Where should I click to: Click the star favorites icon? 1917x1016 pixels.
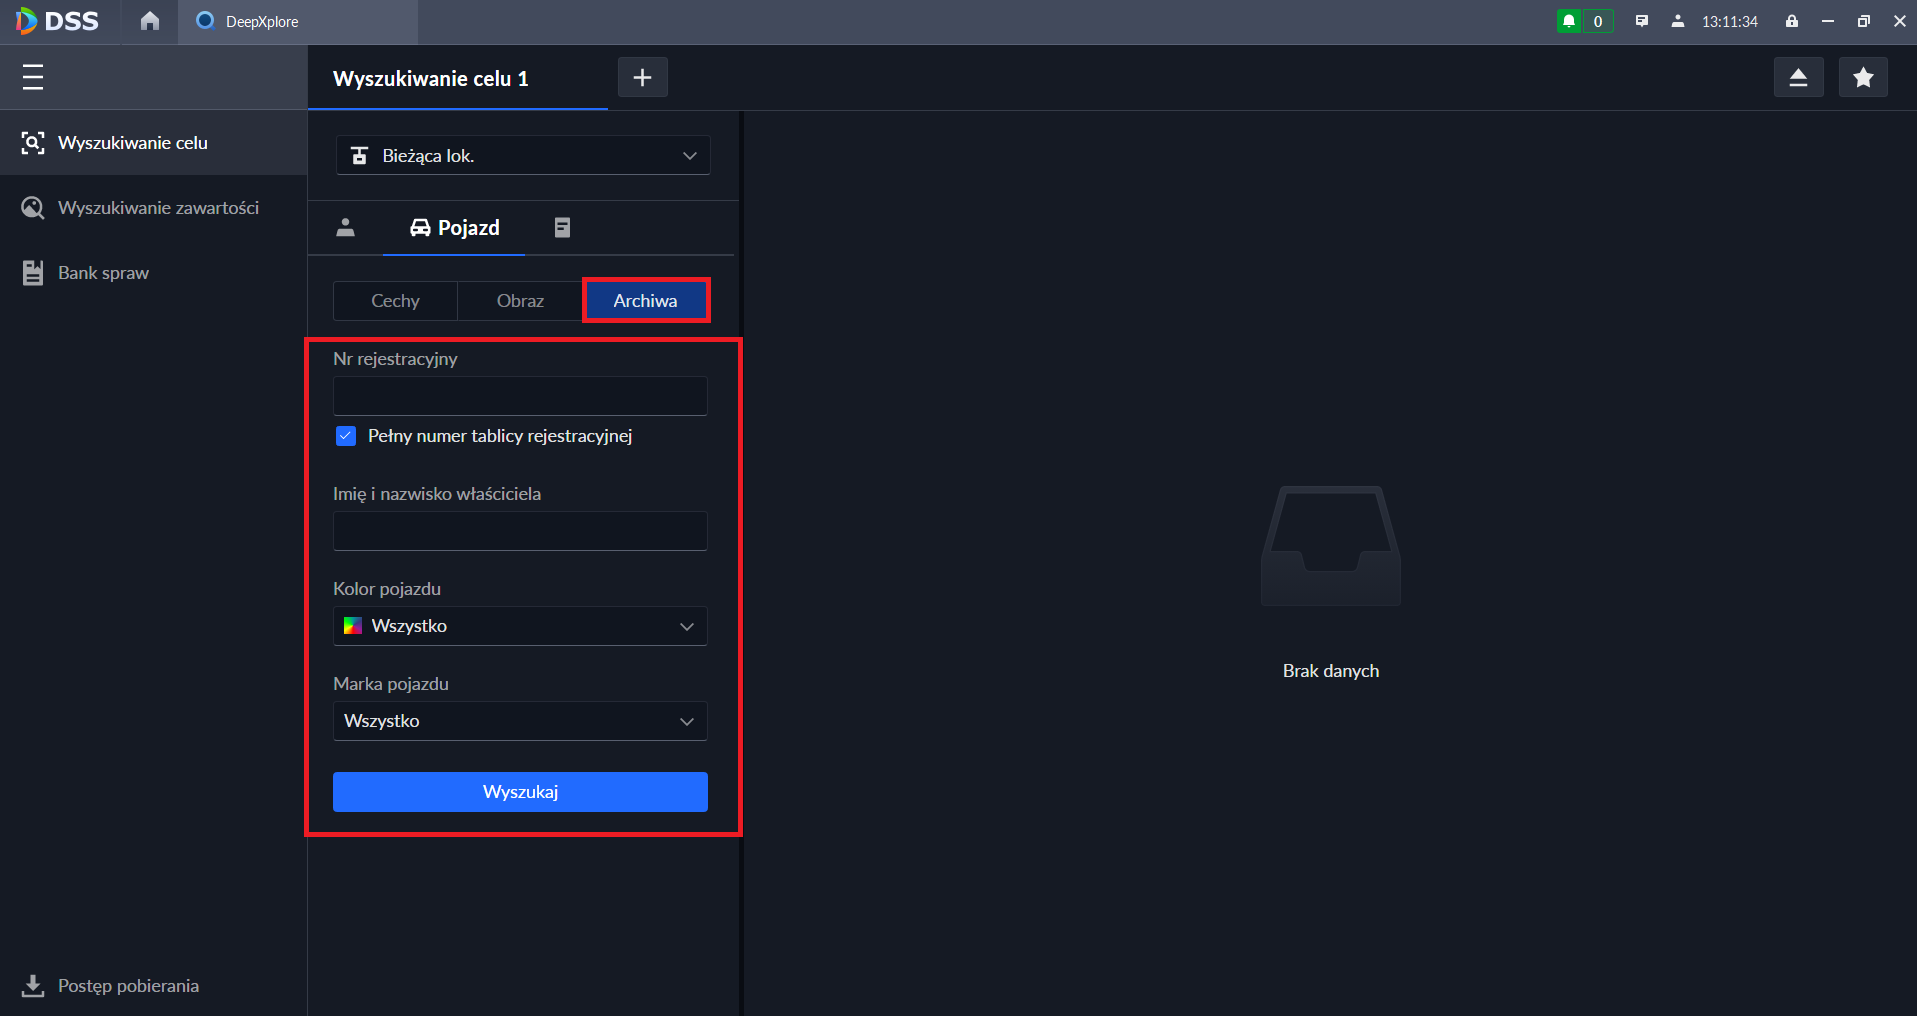(x=1862, y=78)
